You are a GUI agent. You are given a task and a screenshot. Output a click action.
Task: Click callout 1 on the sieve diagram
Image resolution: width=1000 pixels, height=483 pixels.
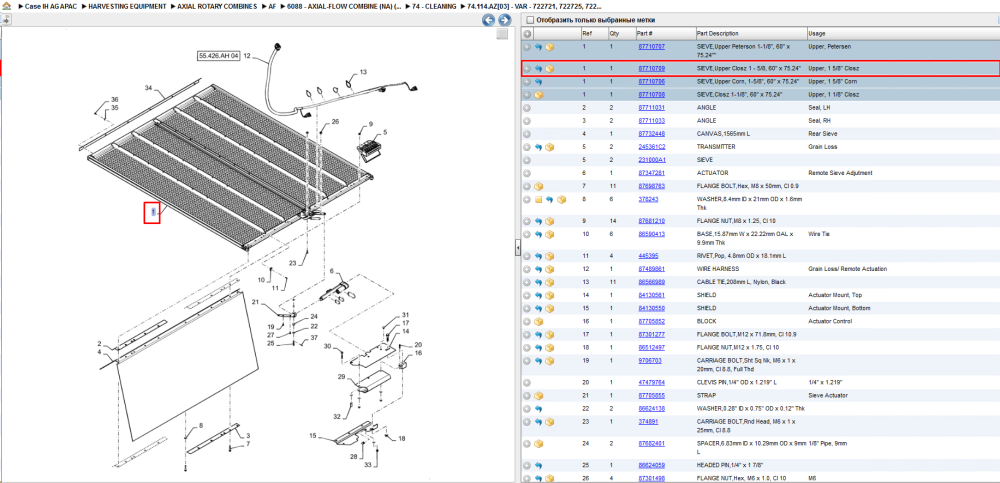click(152, 212)
